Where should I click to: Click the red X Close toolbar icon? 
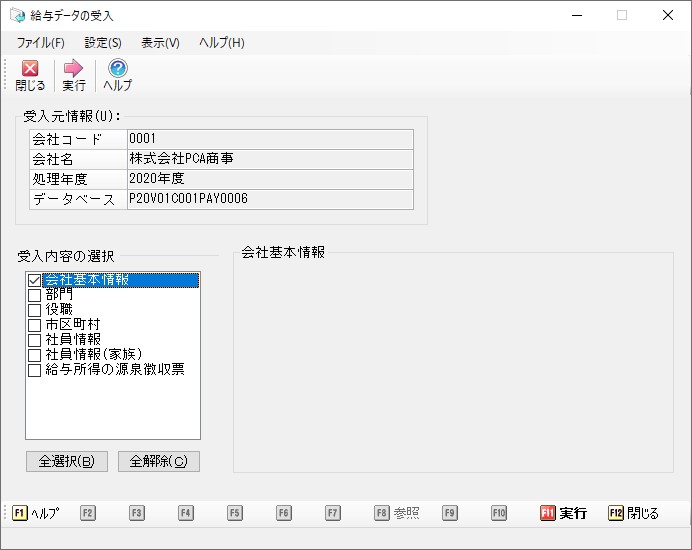(x=30, y=69)
